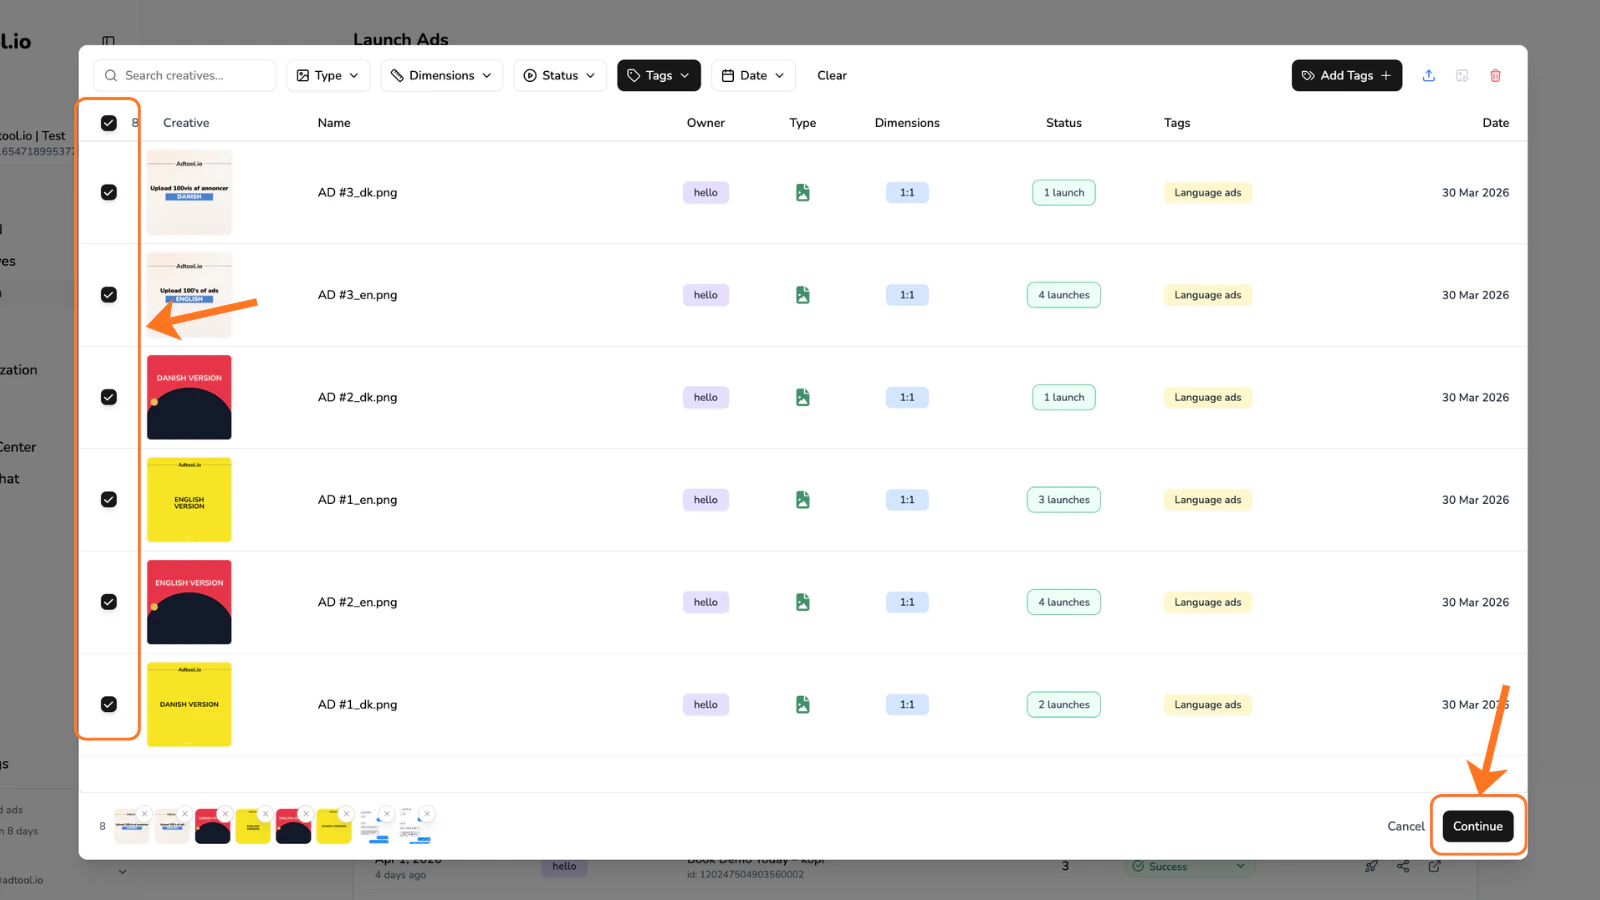Uncheck the AD #3_en.png checkbox

click(x=109, y=295)
